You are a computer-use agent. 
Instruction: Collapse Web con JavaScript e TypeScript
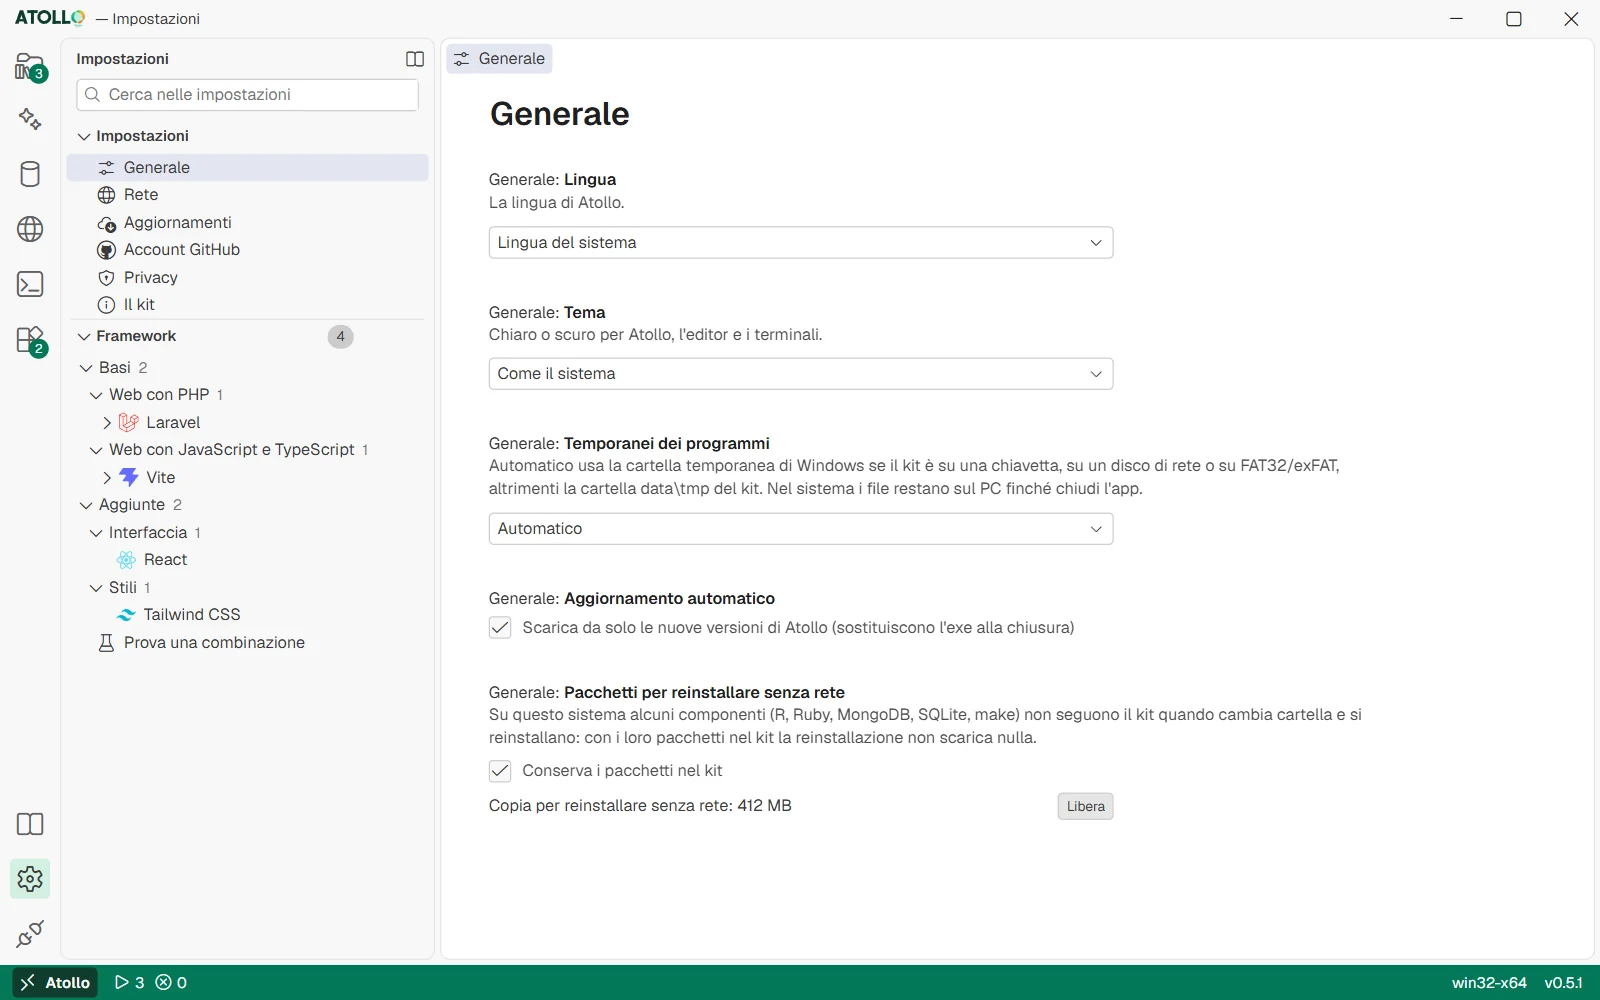pyautogui.click(x=96, y=451)
